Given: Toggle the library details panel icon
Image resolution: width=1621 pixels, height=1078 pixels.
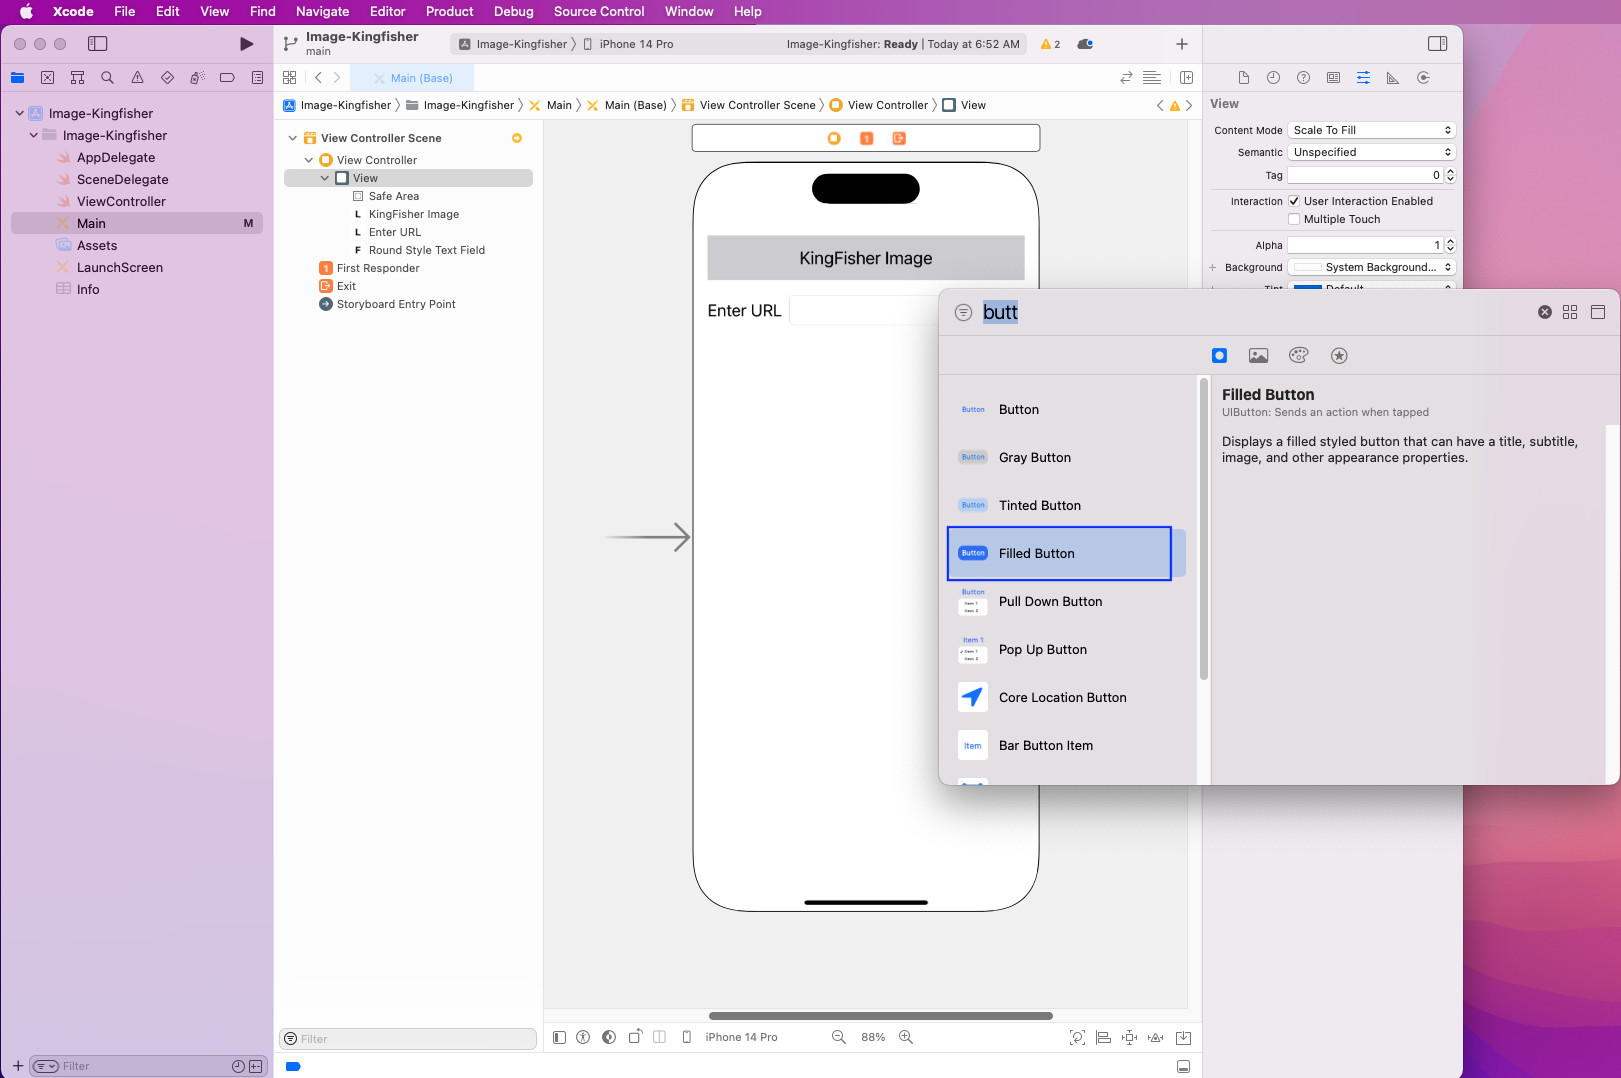Looking at the screenshot, I should 1598,312.
